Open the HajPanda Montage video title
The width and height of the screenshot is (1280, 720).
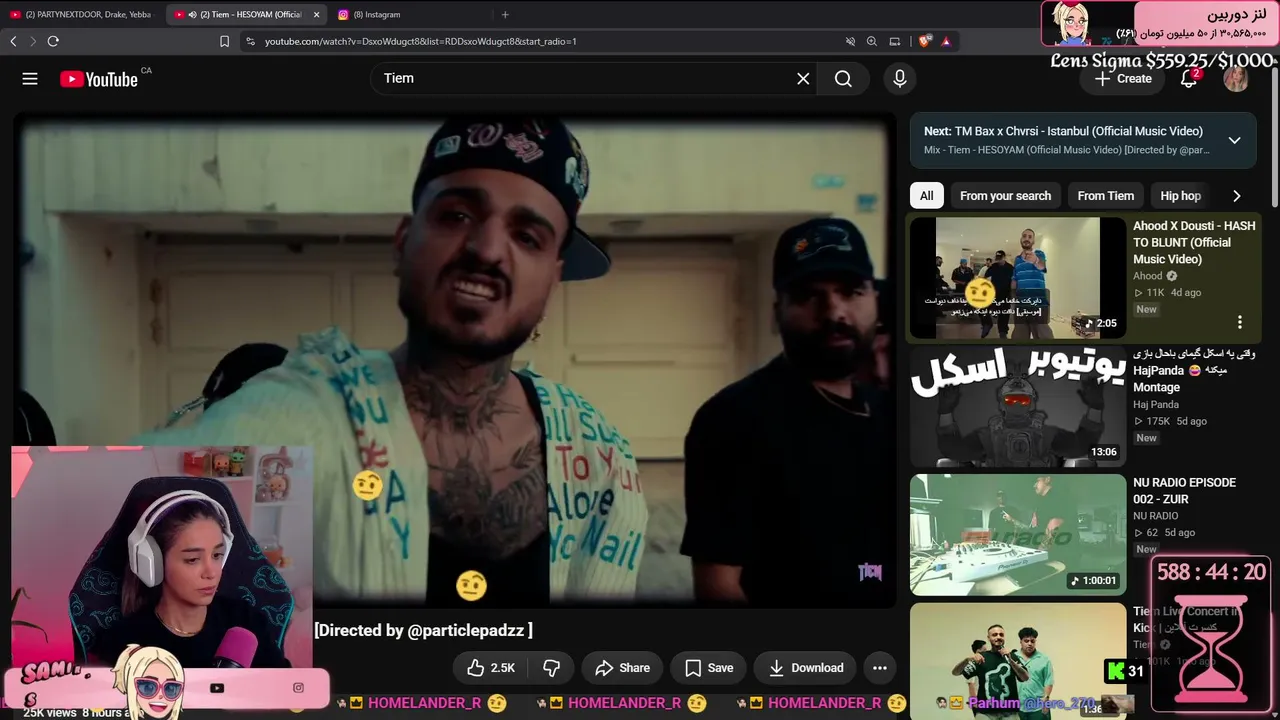click(x=1194, y=370)
